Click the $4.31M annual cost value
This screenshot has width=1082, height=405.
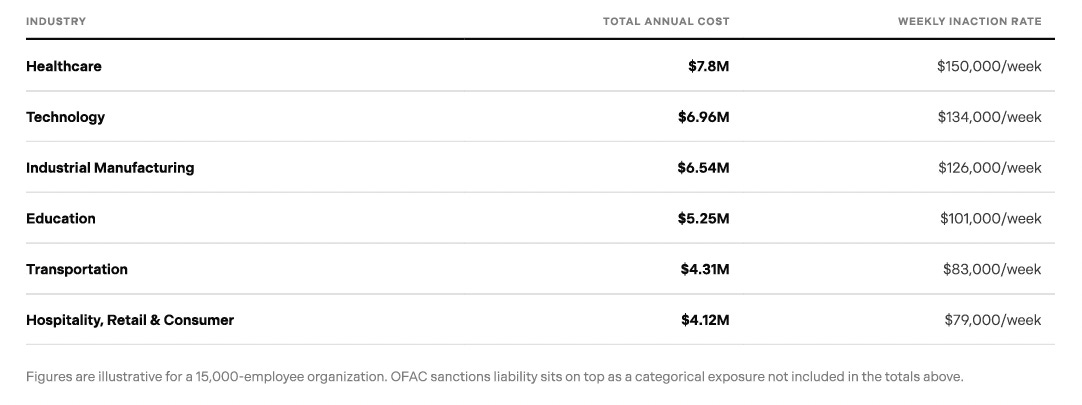pyautogui.click(x=705, y=269)
